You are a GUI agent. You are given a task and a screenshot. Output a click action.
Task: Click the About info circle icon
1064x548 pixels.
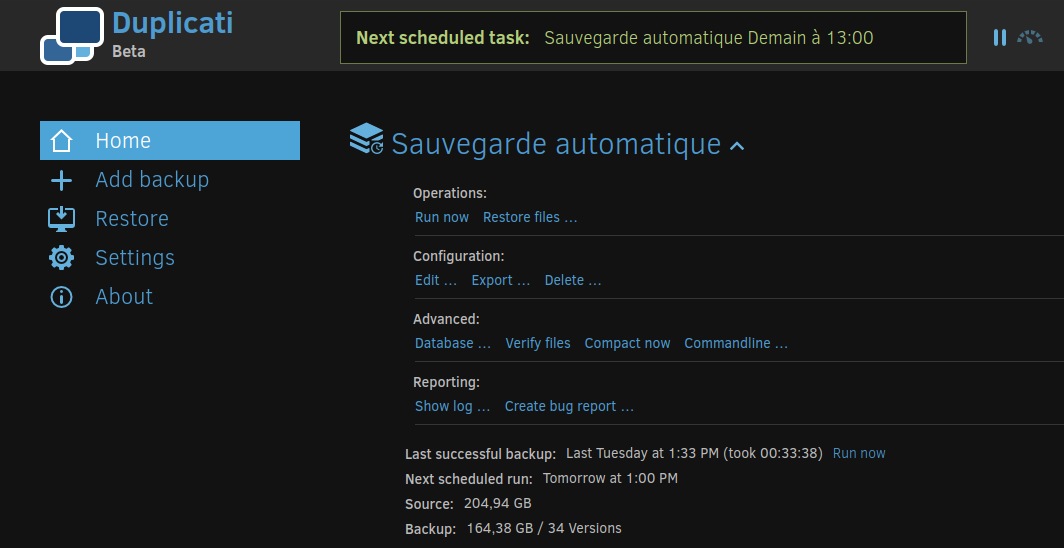(x=62, y=296)
